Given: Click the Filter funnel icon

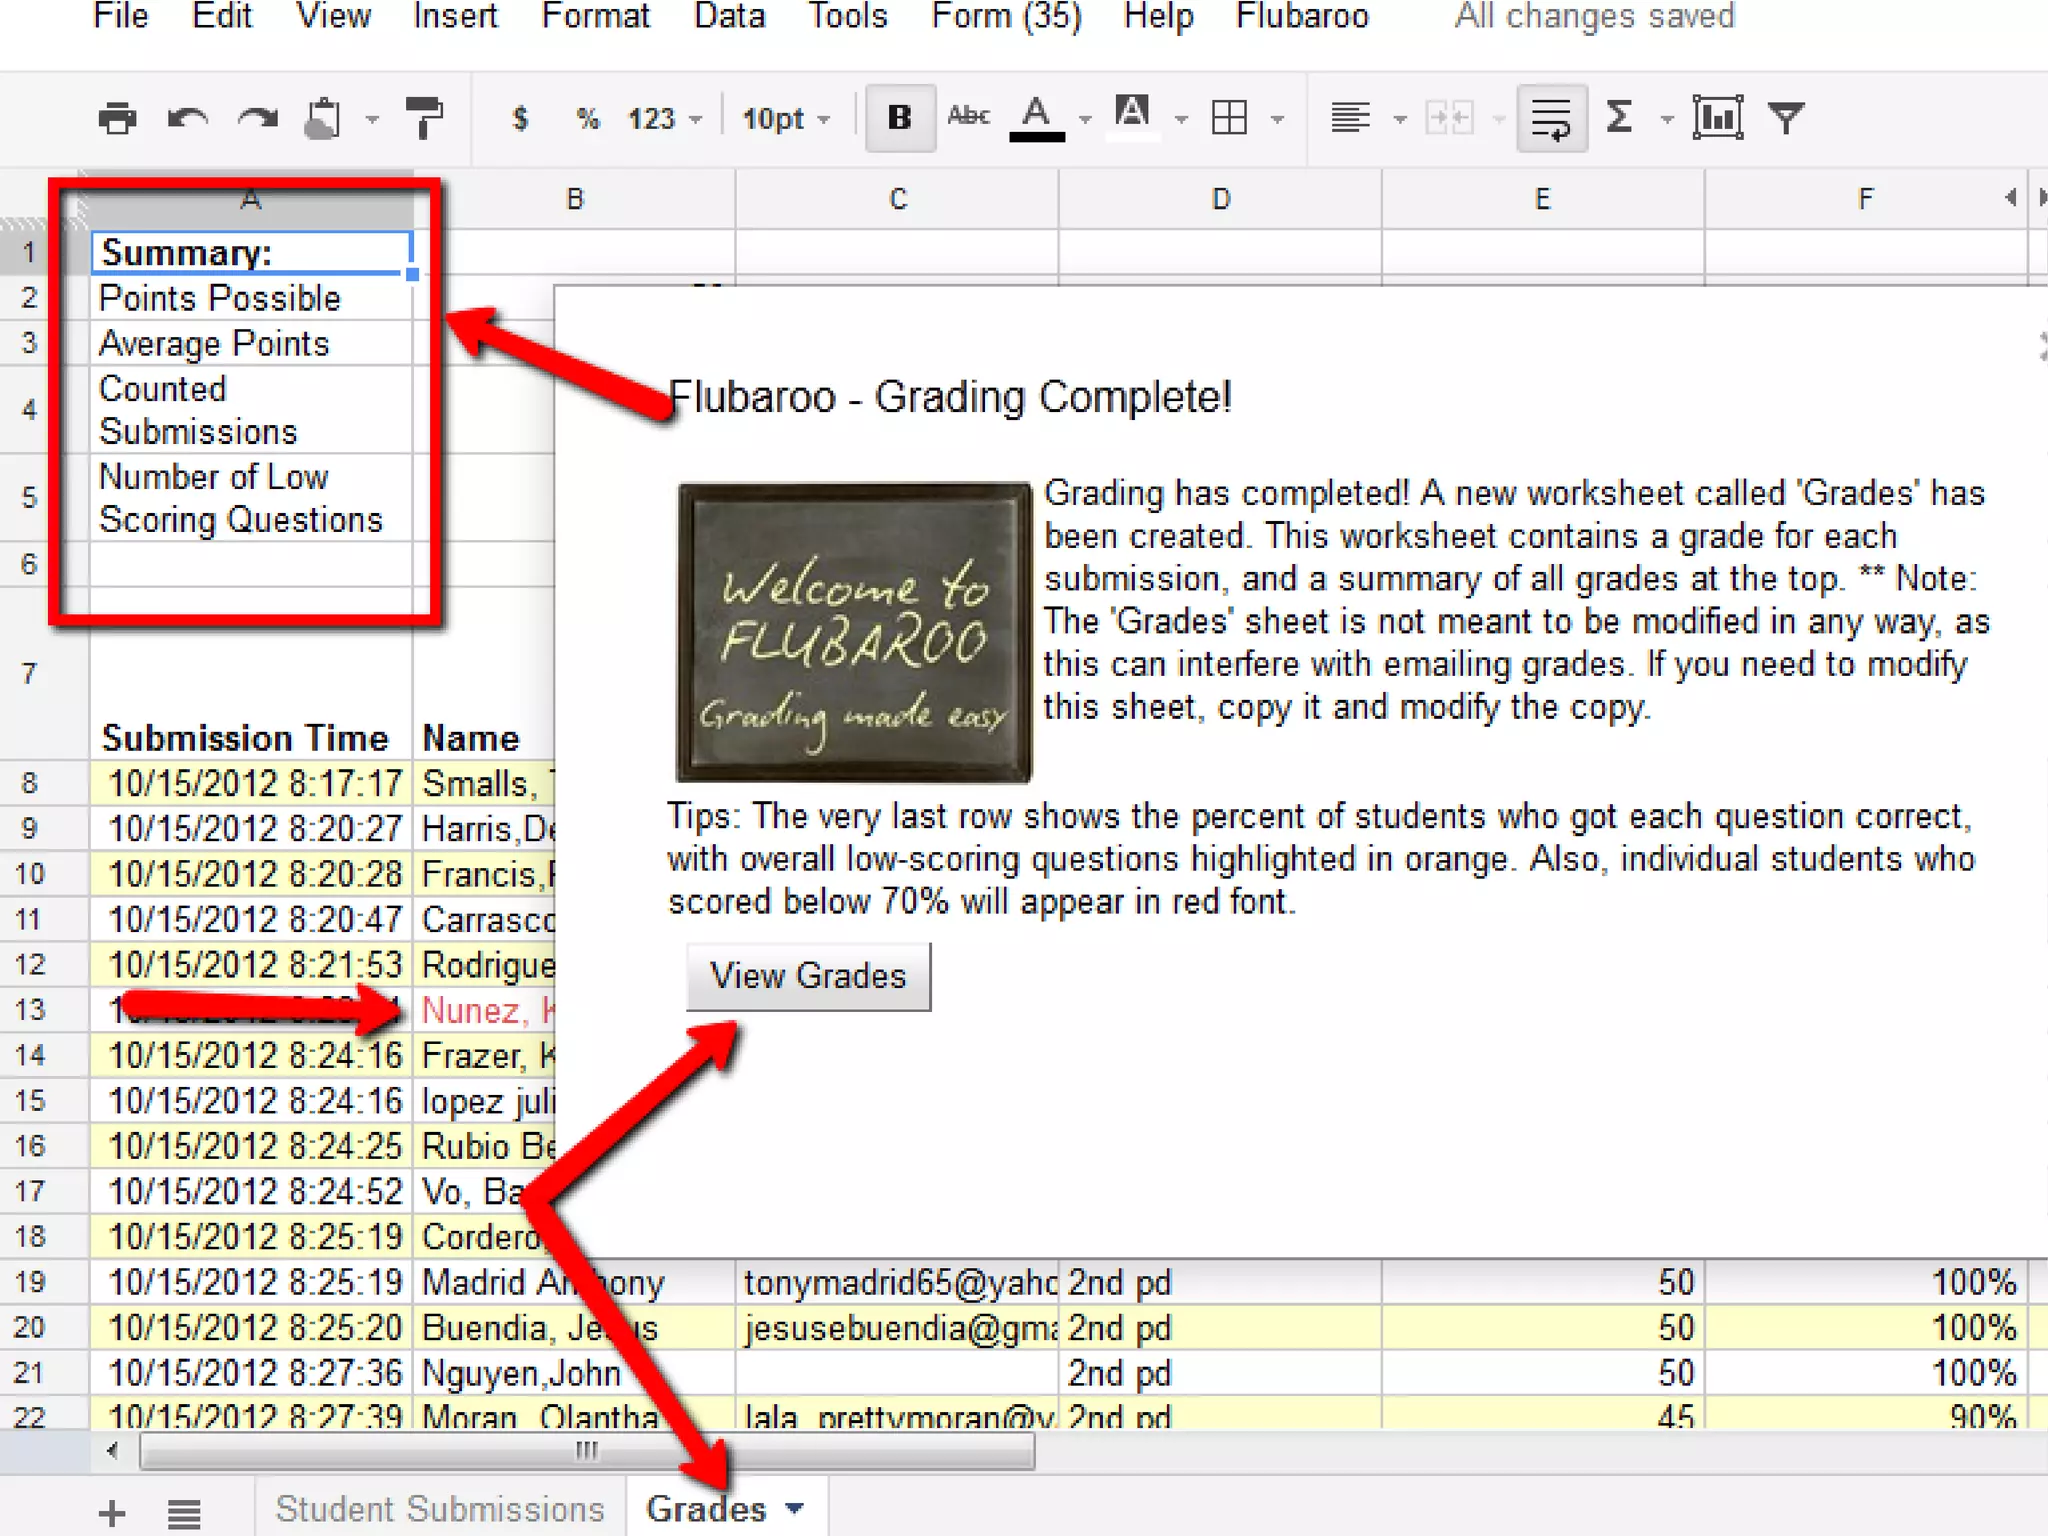Looking at the screenshot, I should pos(1786,118).
